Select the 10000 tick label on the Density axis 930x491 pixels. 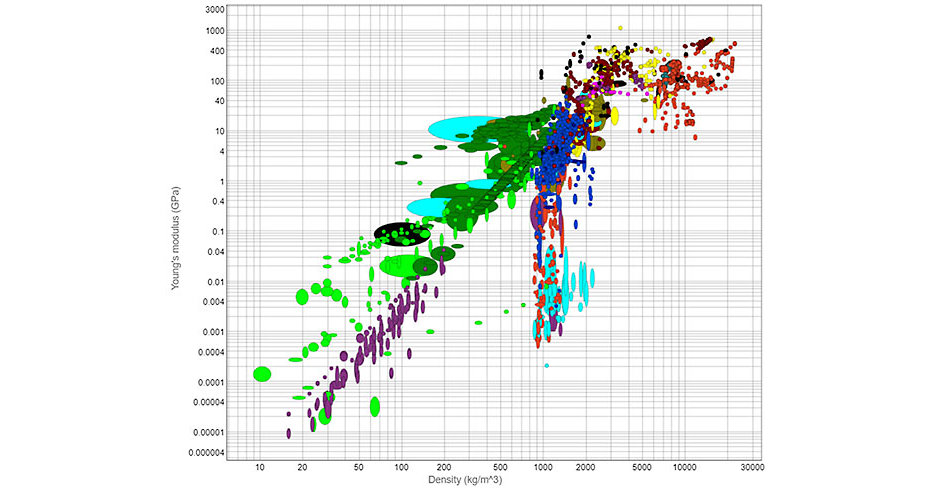(x=684, y=468)
